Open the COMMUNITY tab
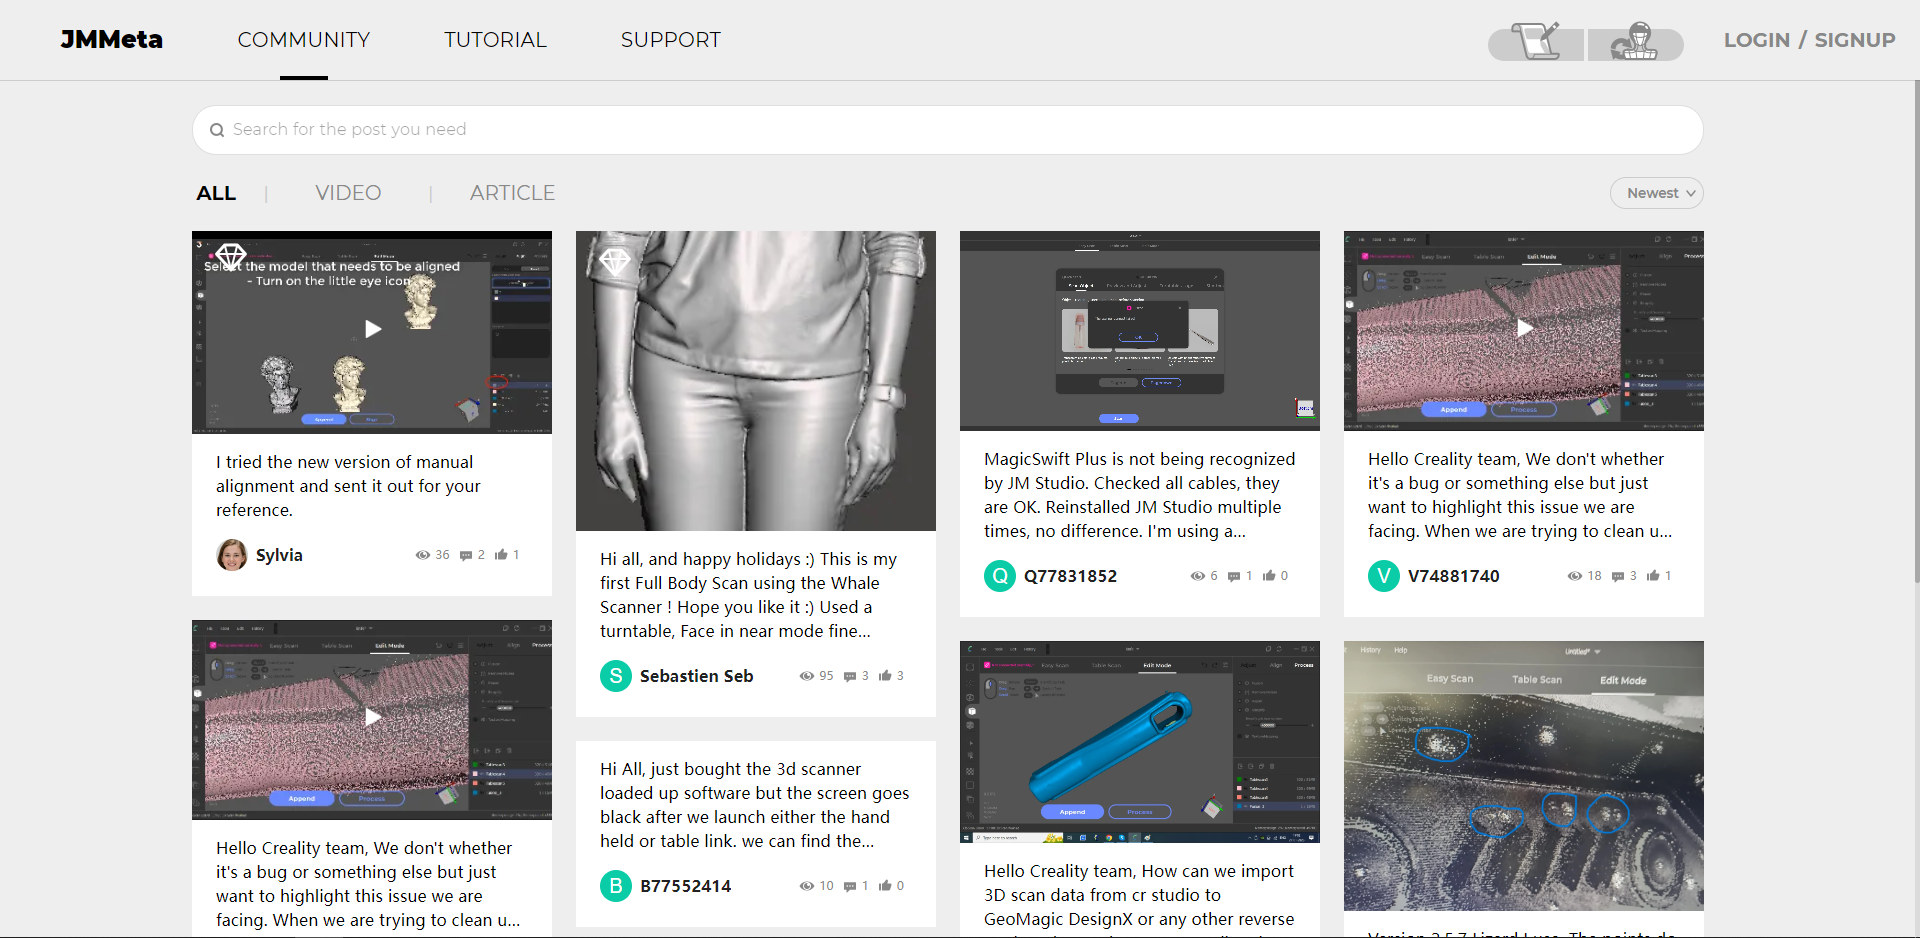Image resolution: width=1920 pixels, height=938 pixels. 304,40
